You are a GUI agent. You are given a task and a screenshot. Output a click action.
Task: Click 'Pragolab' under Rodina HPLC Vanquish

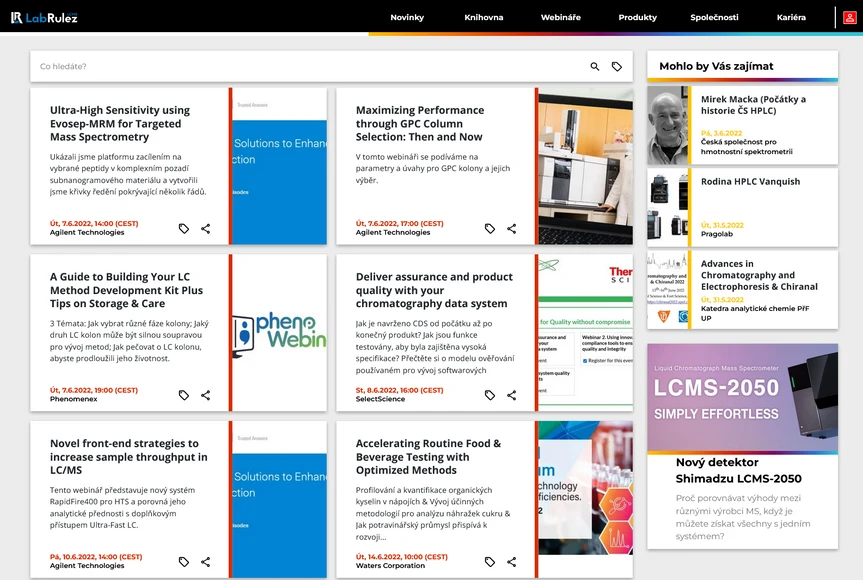point(717,234)
